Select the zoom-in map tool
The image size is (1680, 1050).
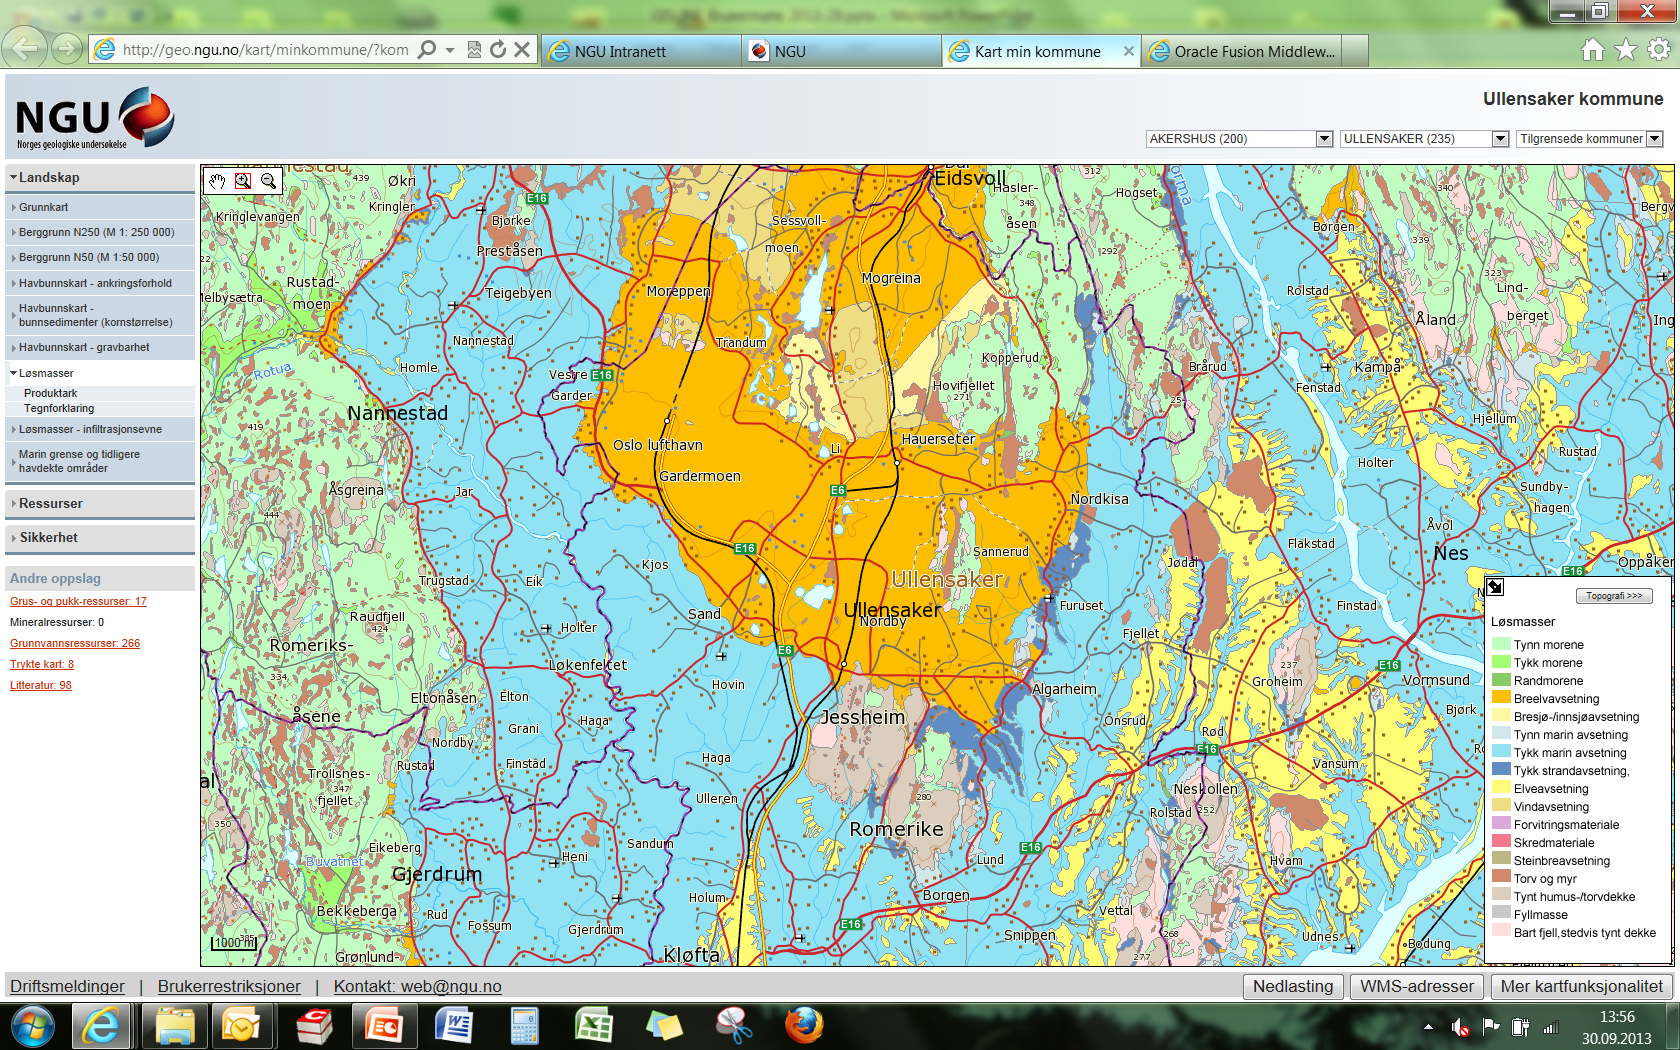click(x=243, y=181)
